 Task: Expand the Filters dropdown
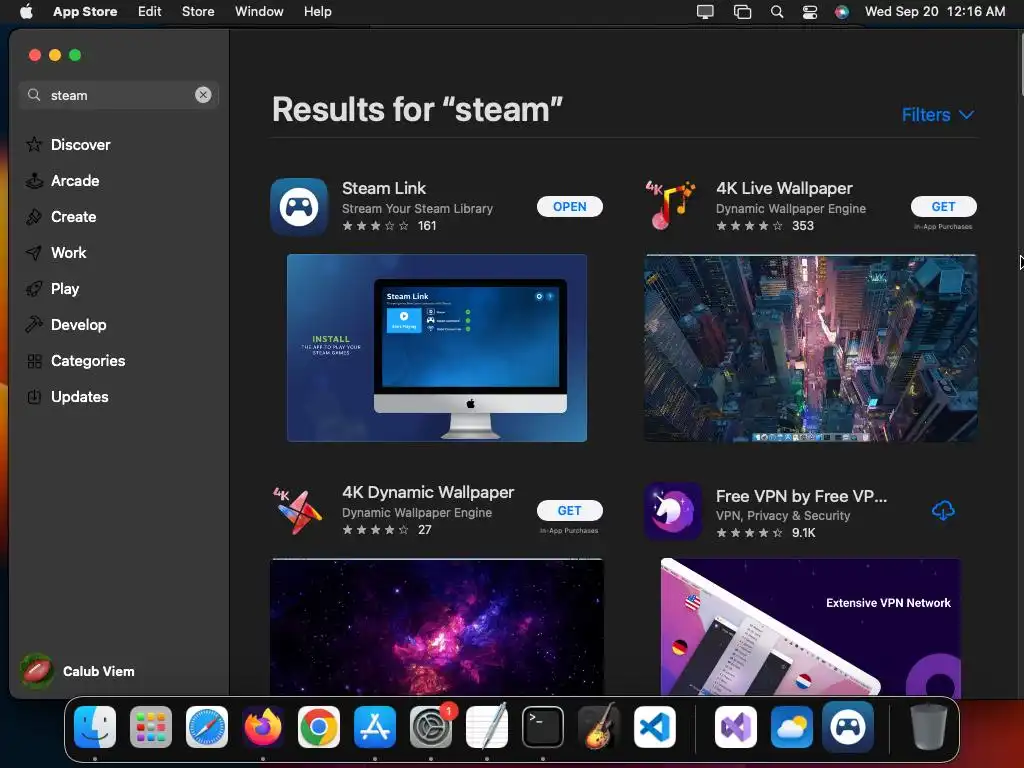938,115
